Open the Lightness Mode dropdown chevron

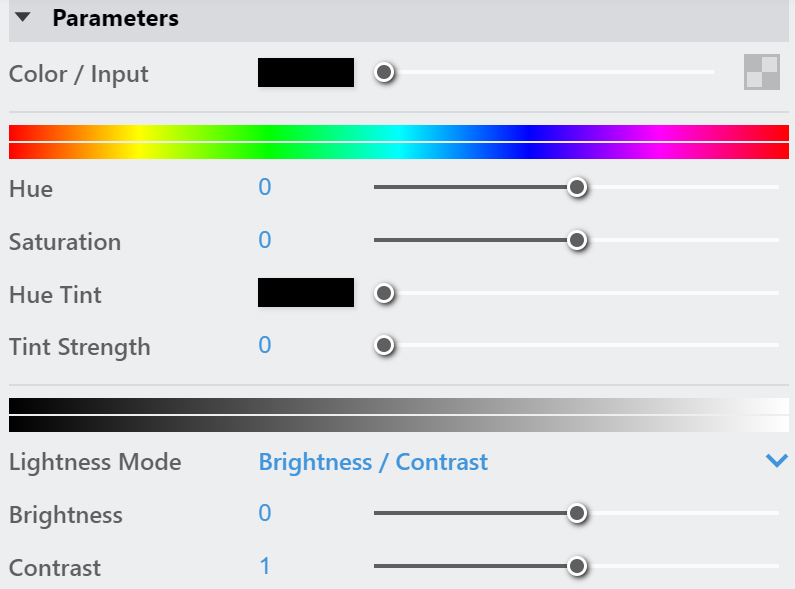pyautogui.click(x=776, y=461)
